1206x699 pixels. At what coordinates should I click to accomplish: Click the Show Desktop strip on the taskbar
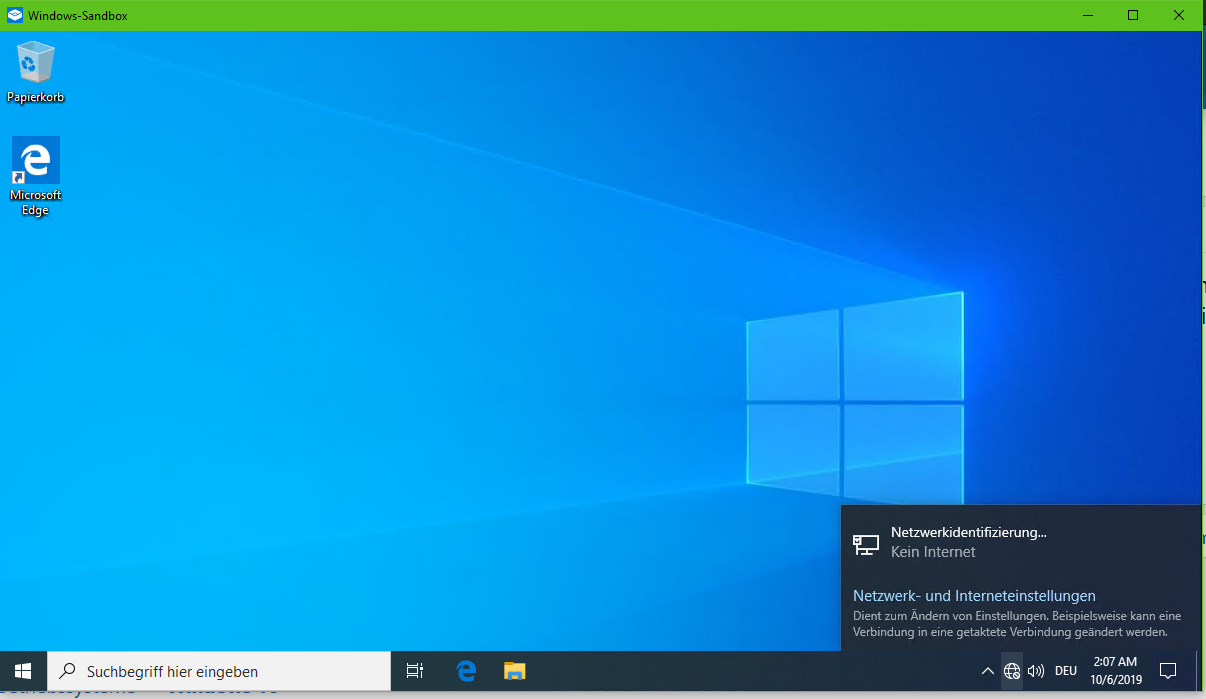[1197, 671]
